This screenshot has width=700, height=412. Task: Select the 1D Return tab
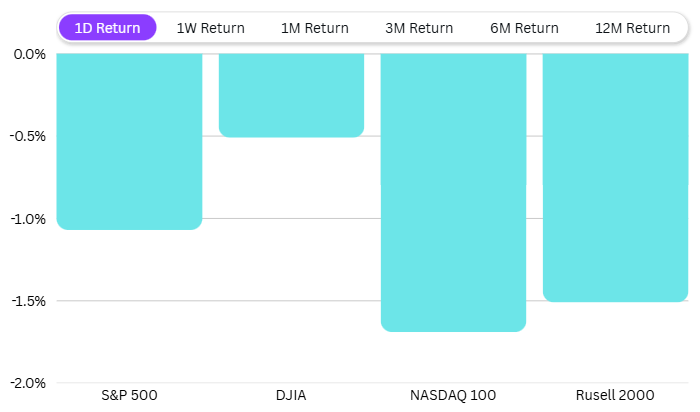pos(107,28)
